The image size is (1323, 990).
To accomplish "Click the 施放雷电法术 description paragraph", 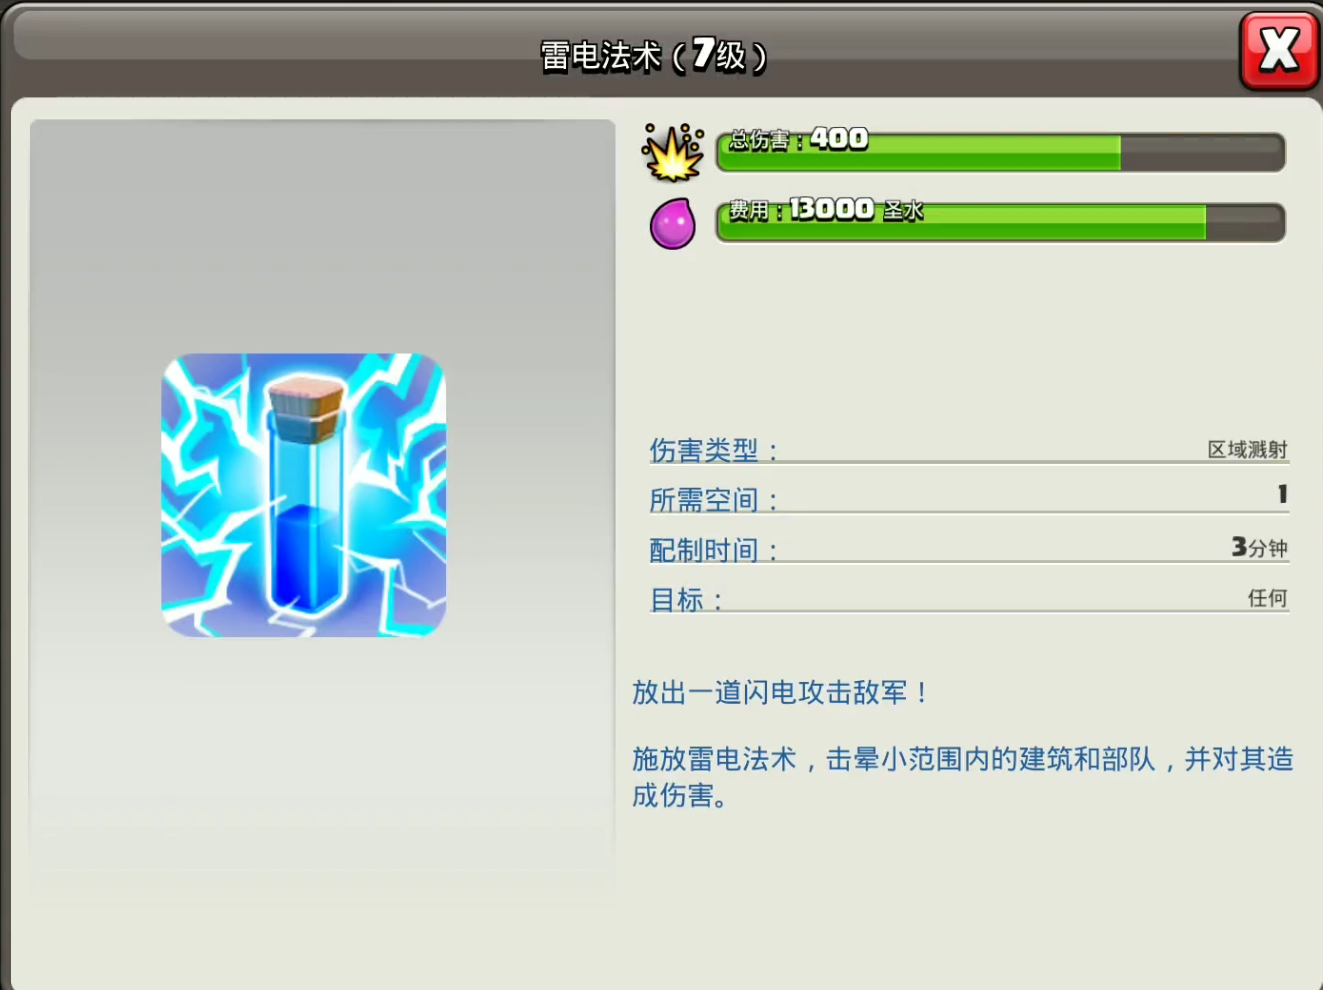I will click(960, 776).
